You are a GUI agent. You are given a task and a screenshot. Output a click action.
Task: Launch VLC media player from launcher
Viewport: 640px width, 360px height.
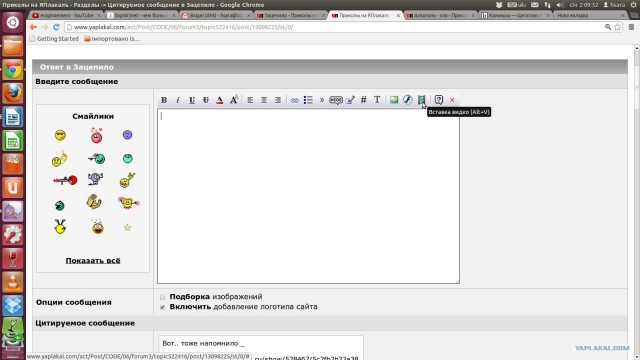coord(13,282)
